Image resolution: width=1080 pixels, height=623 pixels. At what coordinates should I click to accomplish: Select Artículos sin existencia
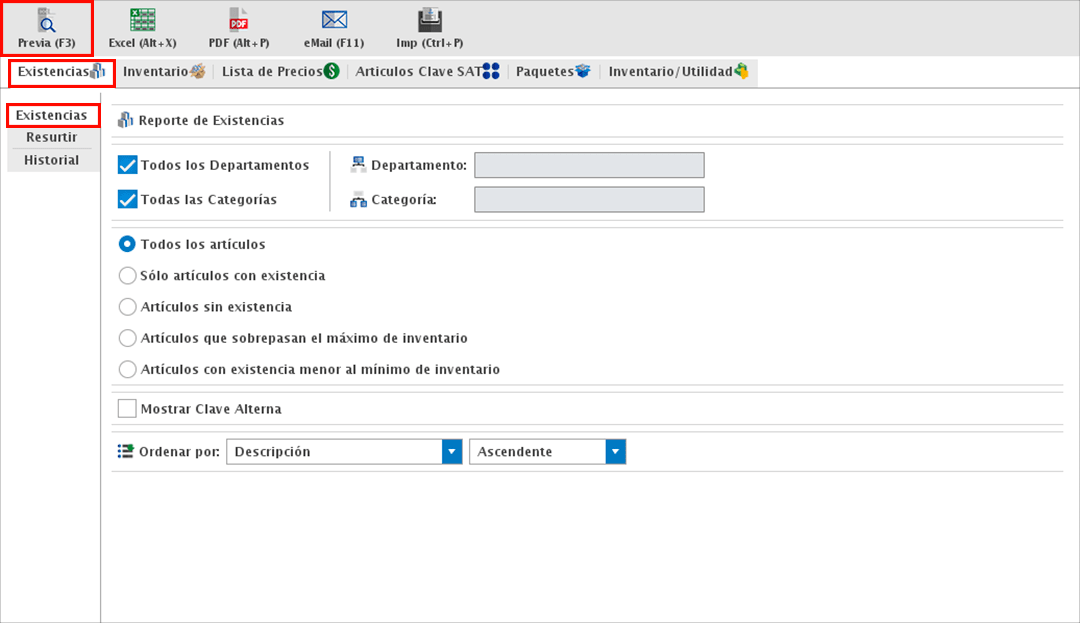127,306
